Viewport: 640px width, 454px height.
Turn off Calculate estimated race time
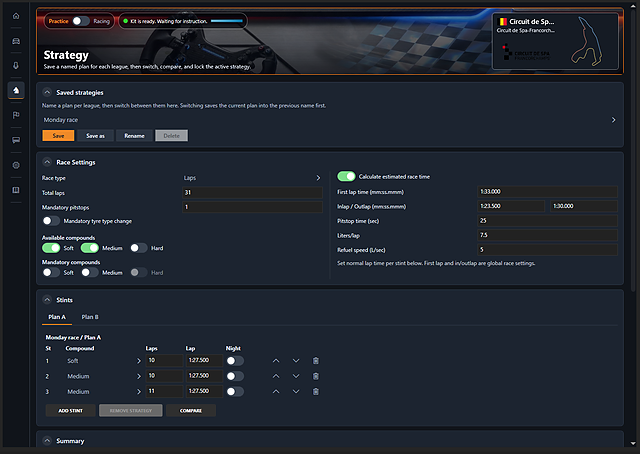pyautogui.click(x=347, y=176)
